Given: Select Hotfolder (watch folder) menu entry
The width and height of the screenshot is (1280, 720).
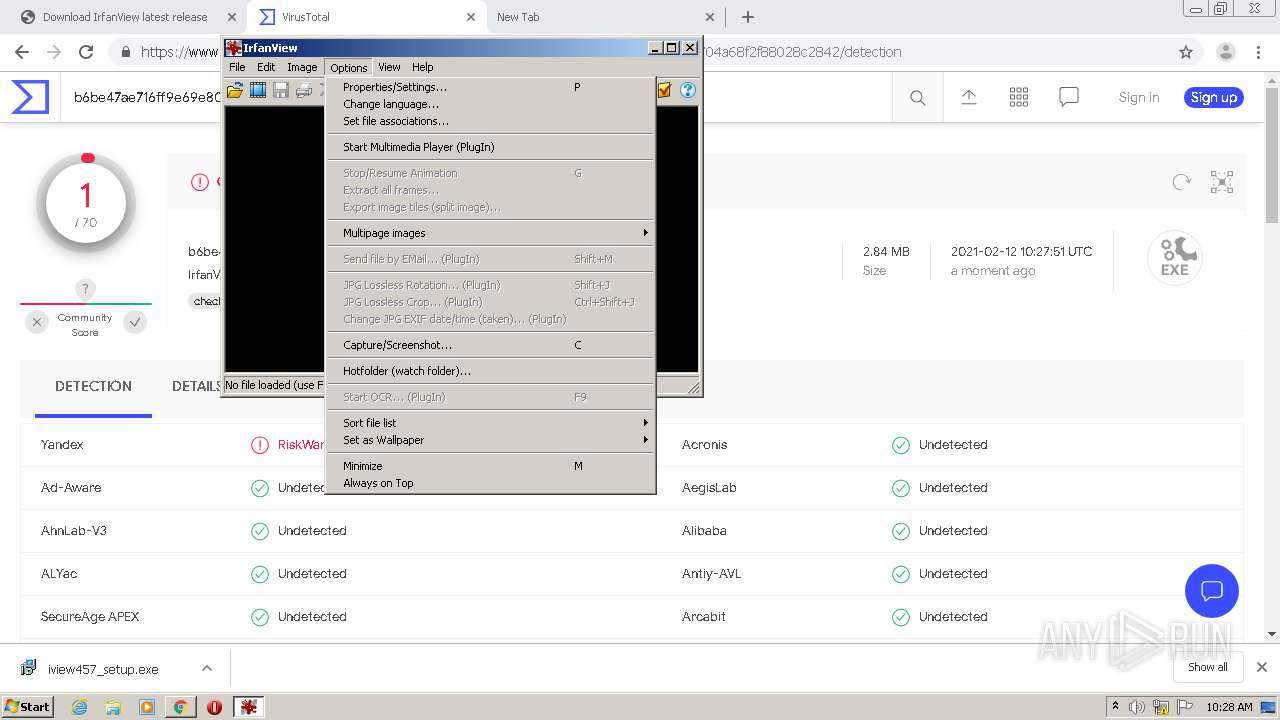Looking at the screenshot, I should point(491,371).
